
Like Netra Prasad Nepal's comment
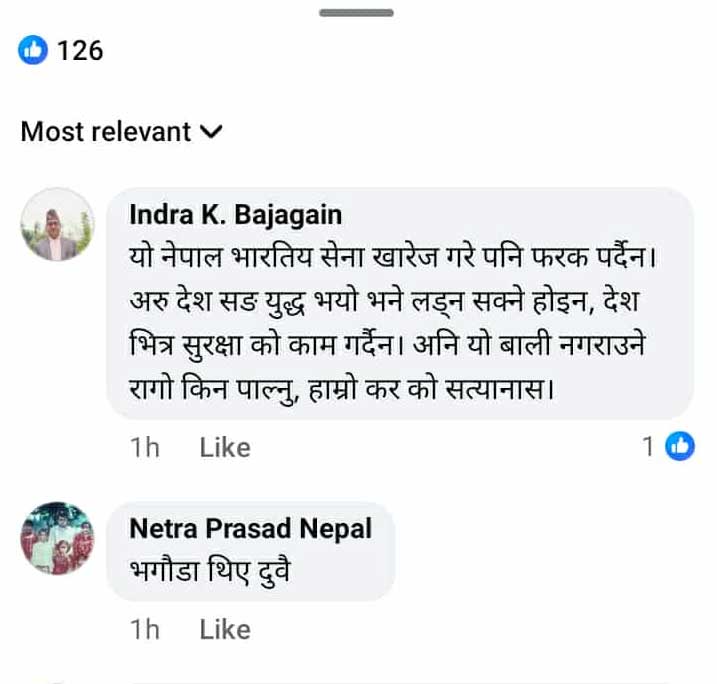pyautogui.click(x=225, y=629)
